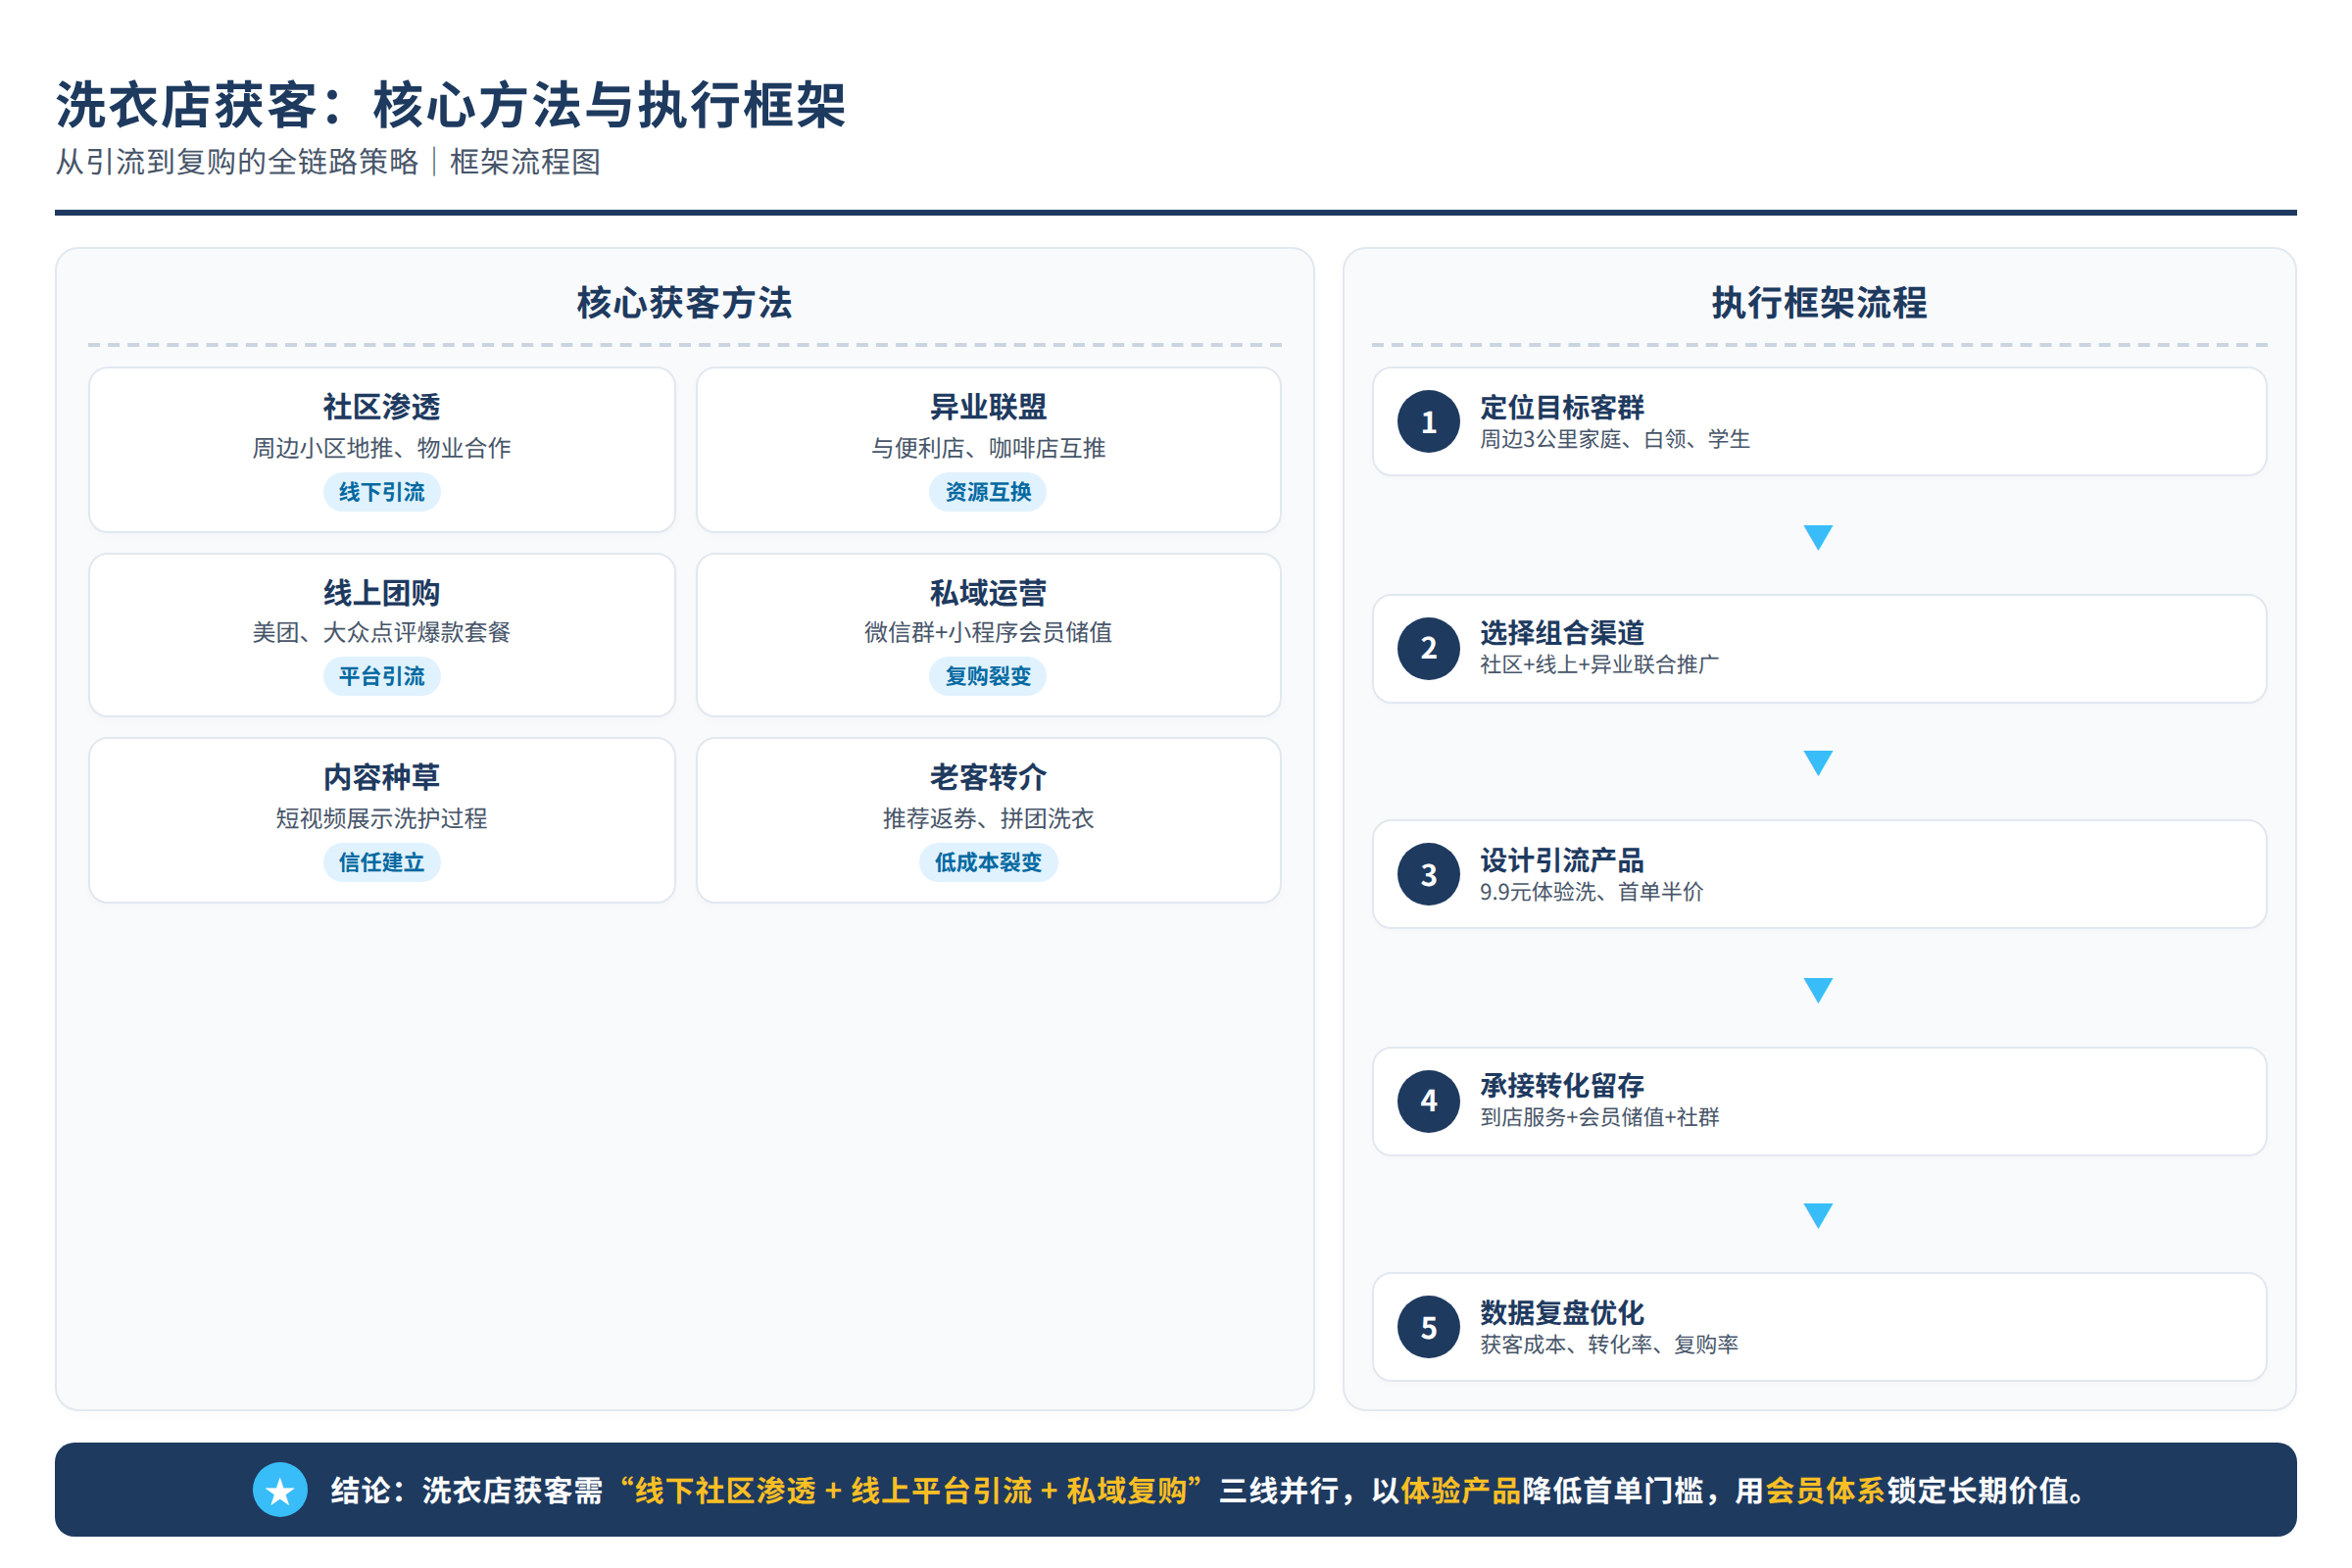Click the text 短视频展示洗护过程
Screen dimensions: 2352x1568
click(x=382, y=818)
